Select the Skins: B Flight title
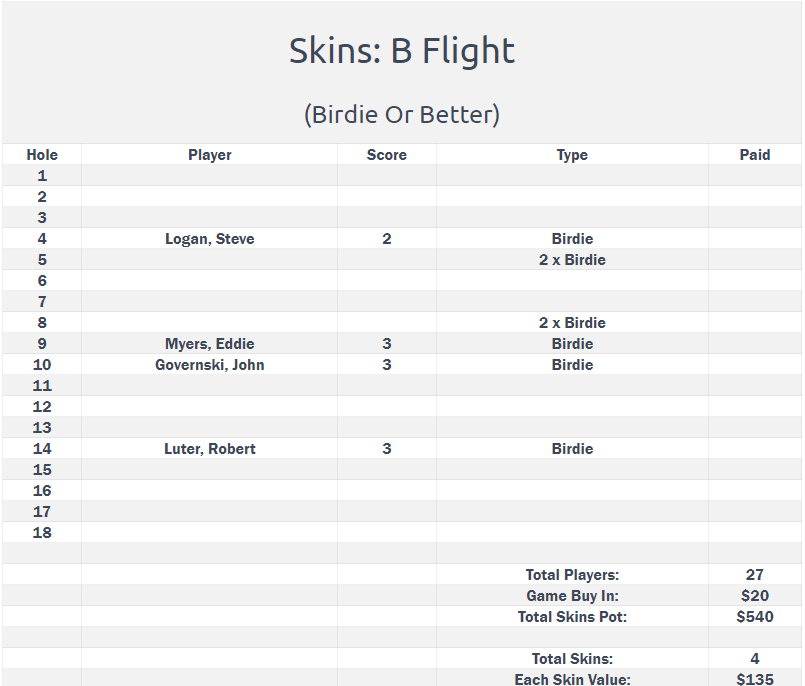This screenshot has width=805, height=686. [x=402, y=51]
